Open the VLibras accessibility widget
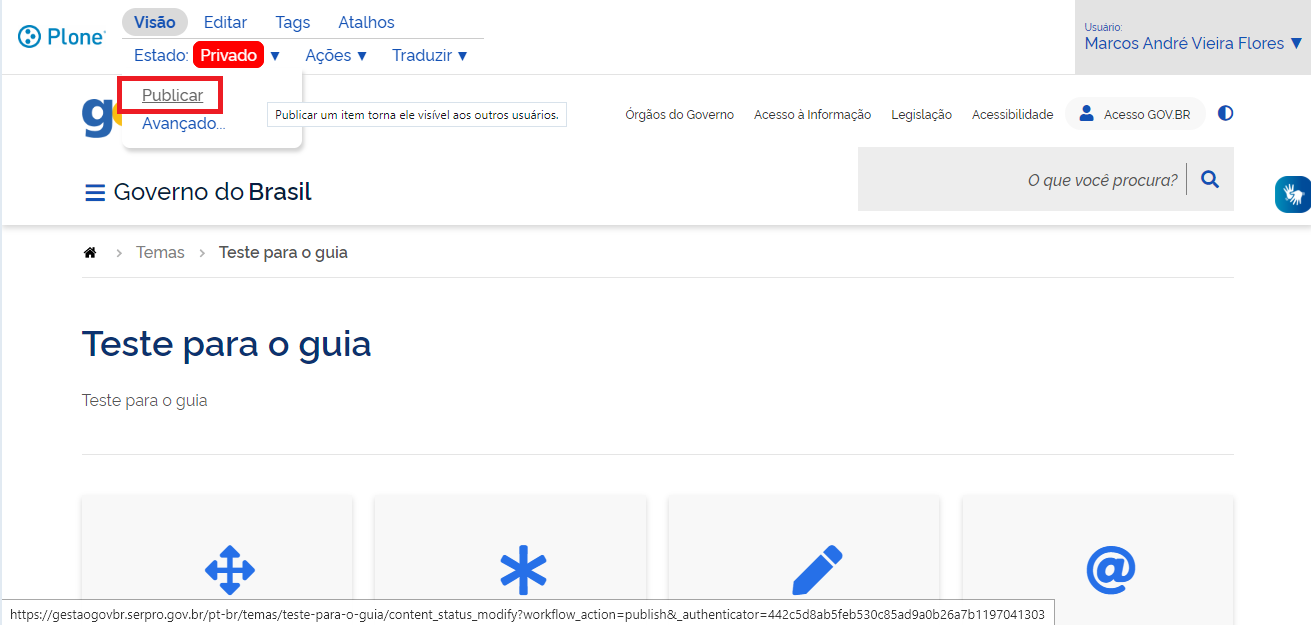 (1292, 194)
